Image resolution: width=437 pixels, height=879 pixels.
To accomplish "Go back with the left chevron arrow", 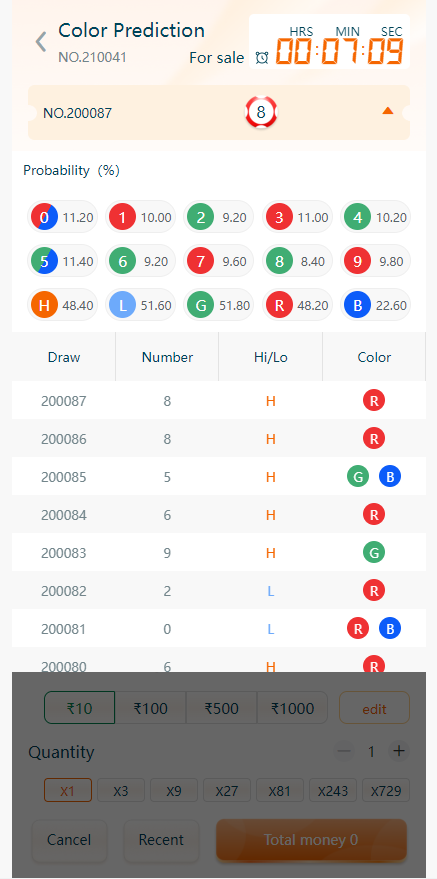I will pyautogui.click(x=40, y=42).
